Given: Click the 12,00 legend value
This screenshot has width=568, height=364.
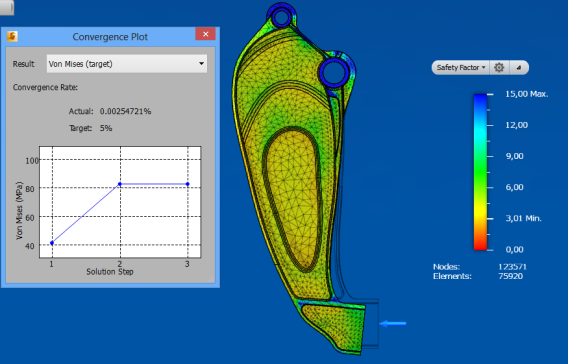Looking at the screenshot, I should click(x=517, y=125).
